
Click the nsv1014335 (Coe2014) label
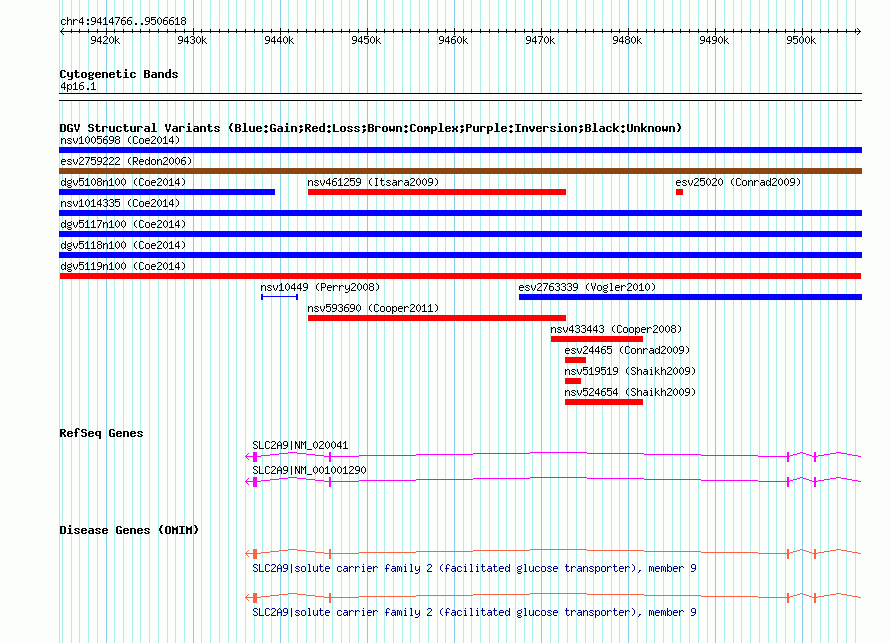tap(120, 203)
